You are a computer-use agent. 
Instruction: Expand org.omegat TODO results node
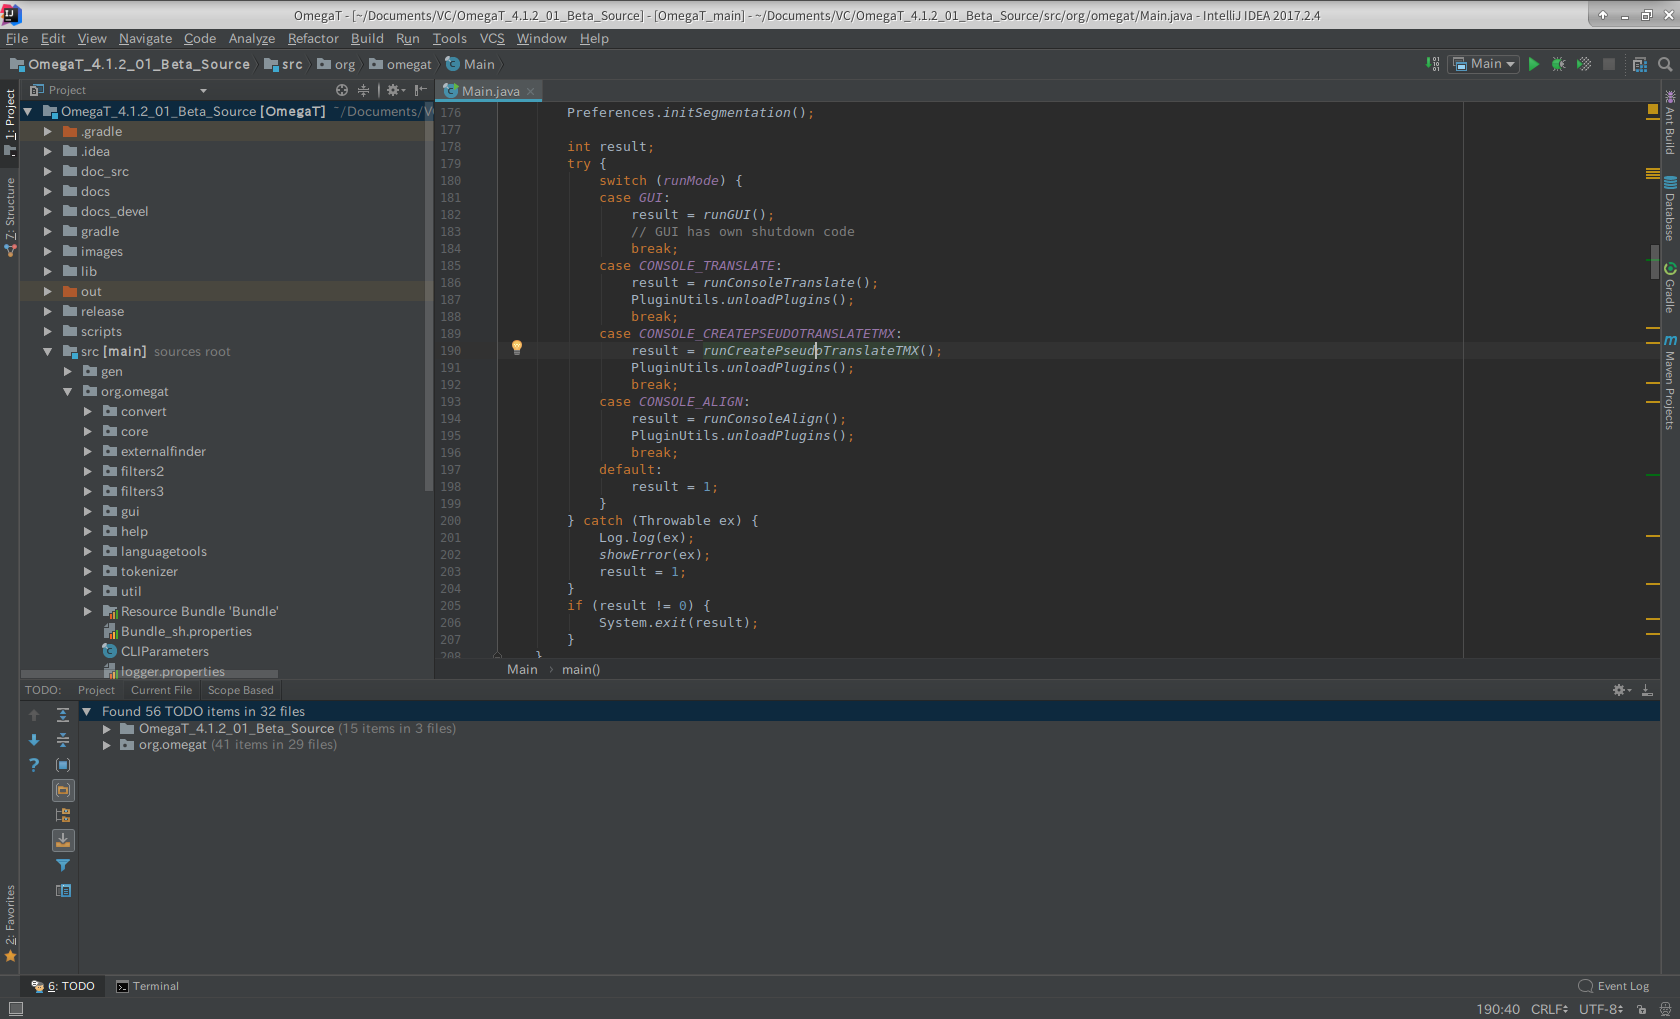pos(106,745)
